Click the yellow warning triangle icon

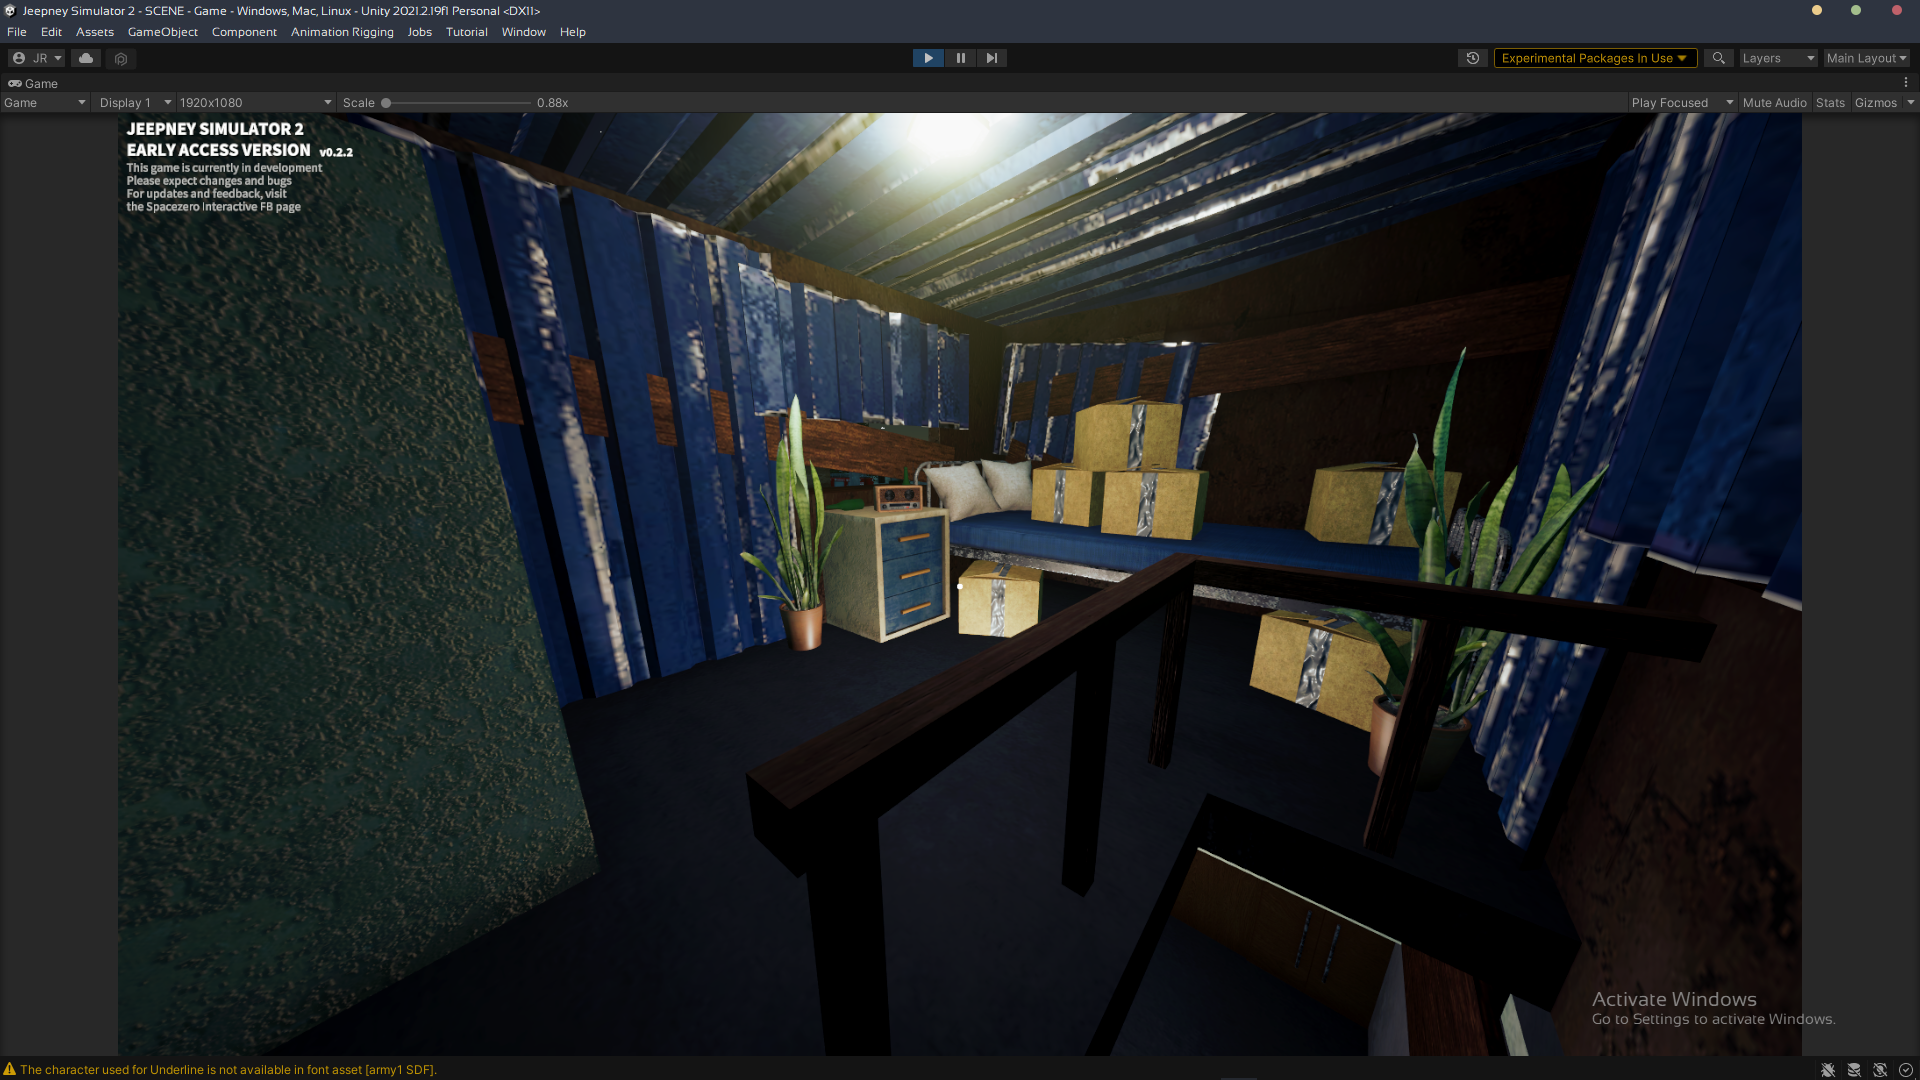pyautogui.click(x=10, y=1069)
